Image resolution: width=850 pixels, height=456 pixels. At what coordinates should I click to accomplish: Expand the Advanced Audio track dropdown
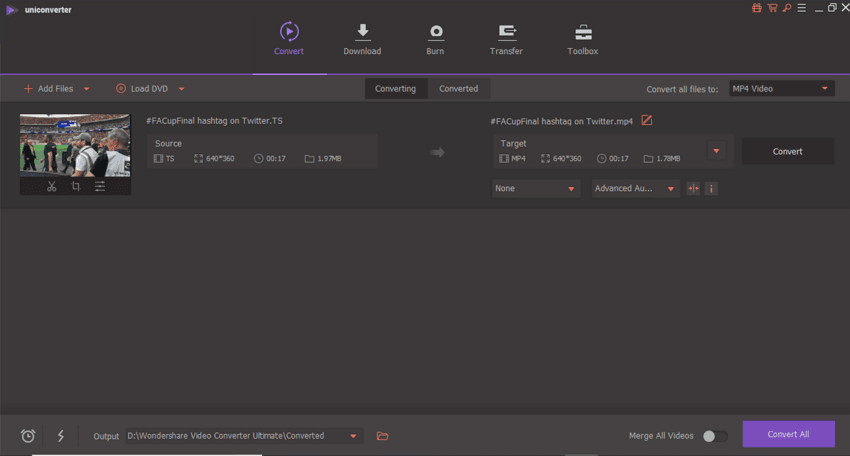(634, 188)
